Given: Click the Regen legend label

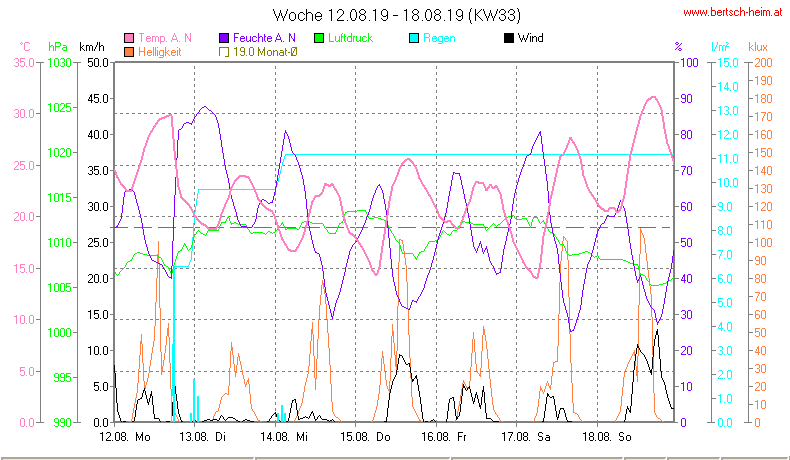Looking at the screenshot, I should pyautogui.click(x=439, y=38).
